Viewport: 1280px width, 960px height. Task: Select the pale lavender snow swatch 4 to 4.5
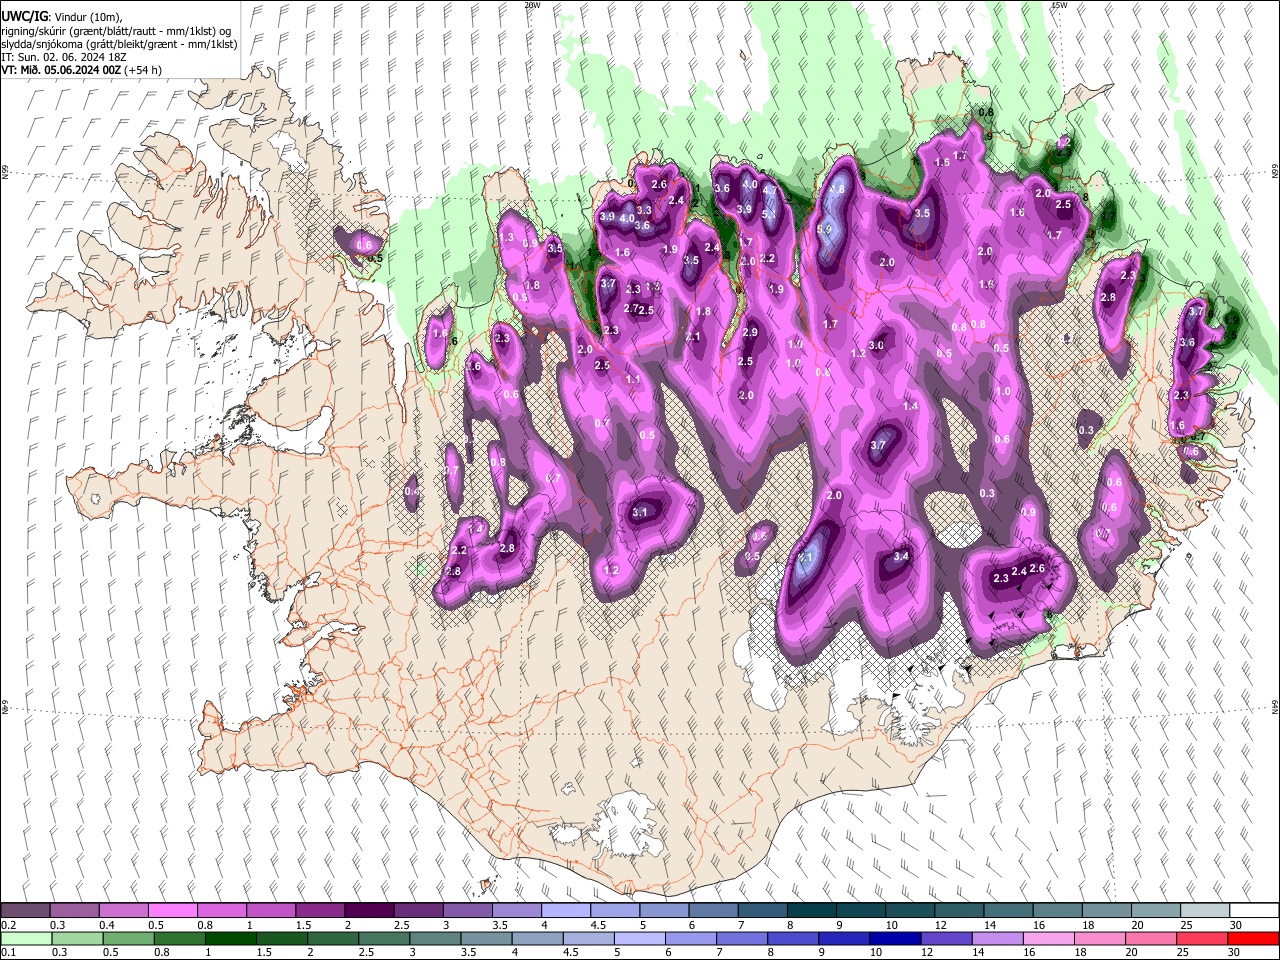565,911
